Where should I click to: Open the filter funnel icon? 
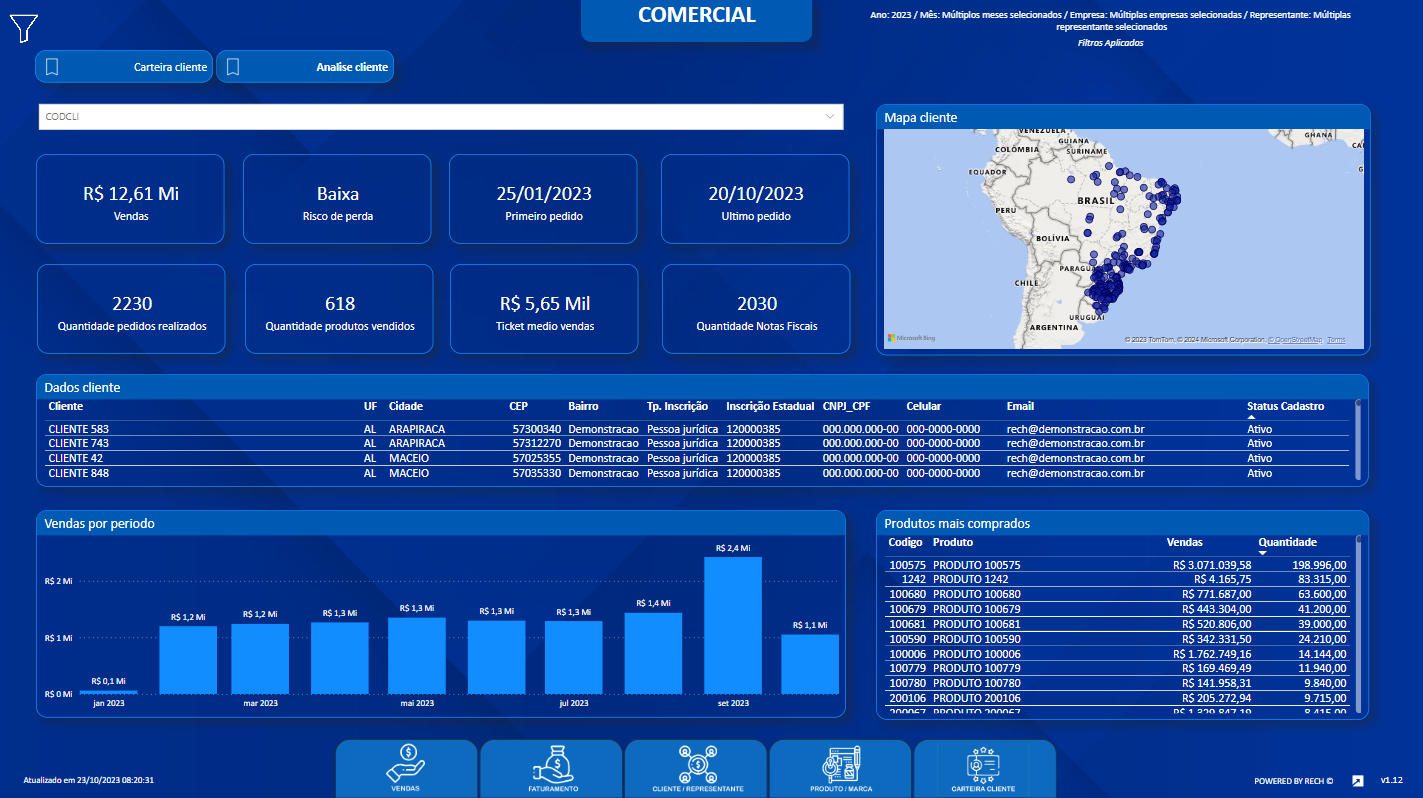point(24,28)
